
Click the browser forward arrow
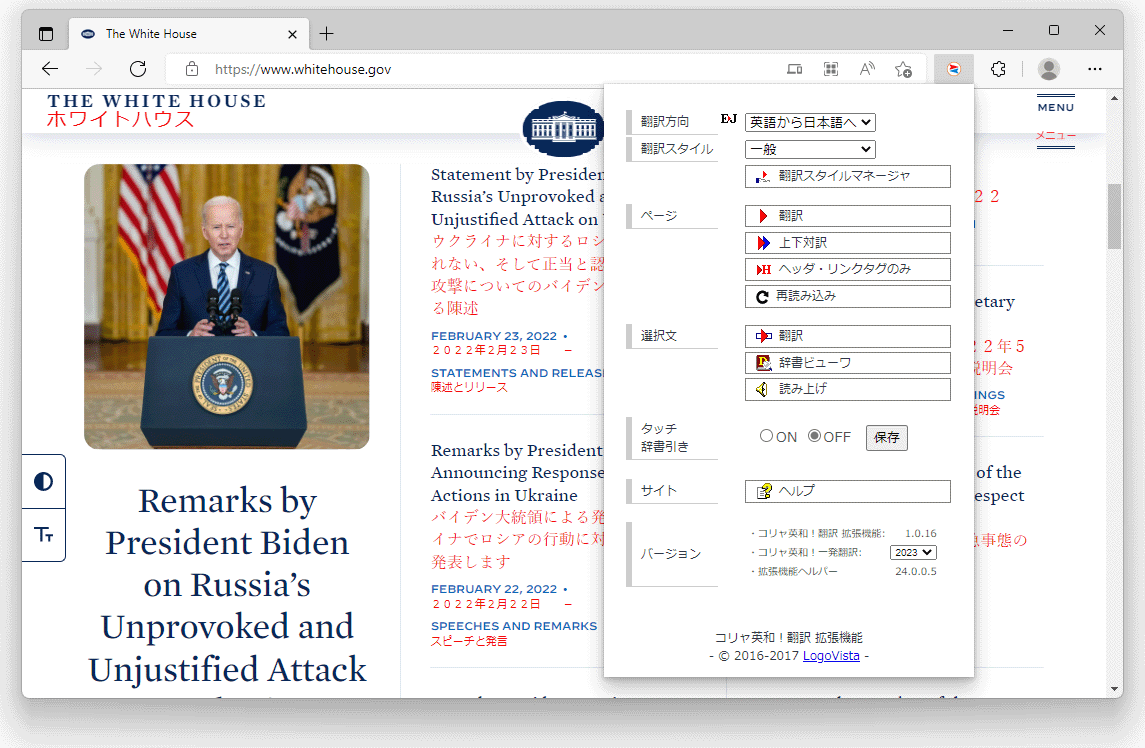pos(94,69)
